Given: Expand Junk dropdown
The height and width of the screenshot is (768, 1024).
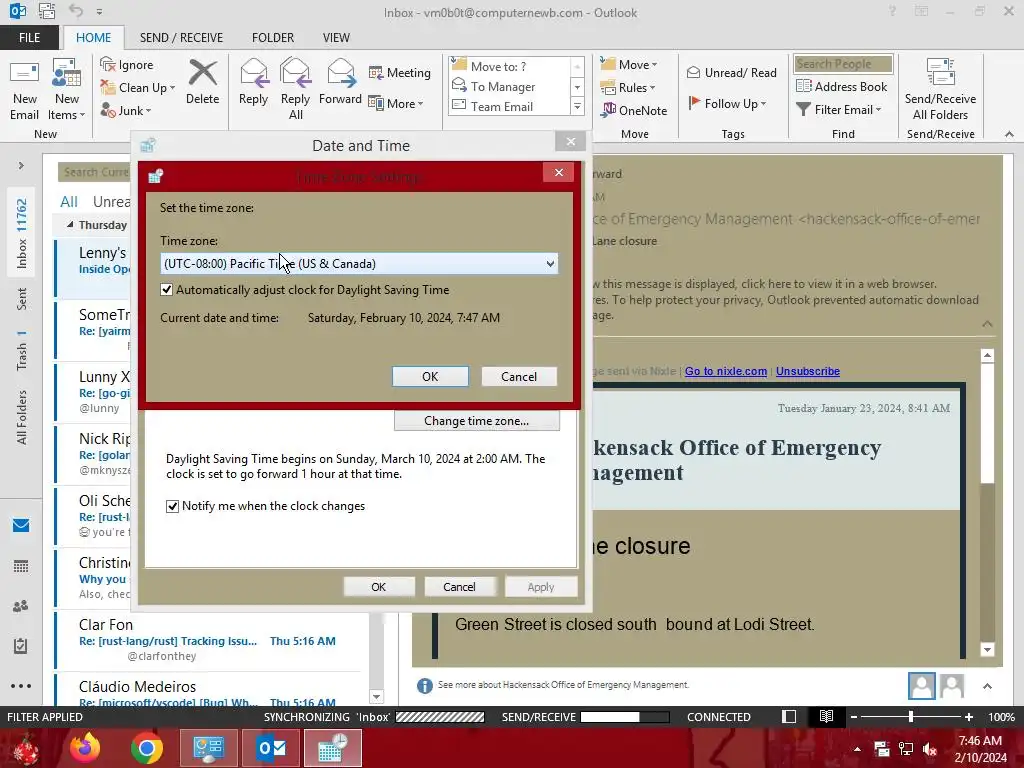Looking at the screenshot, I should click(148, 111).
